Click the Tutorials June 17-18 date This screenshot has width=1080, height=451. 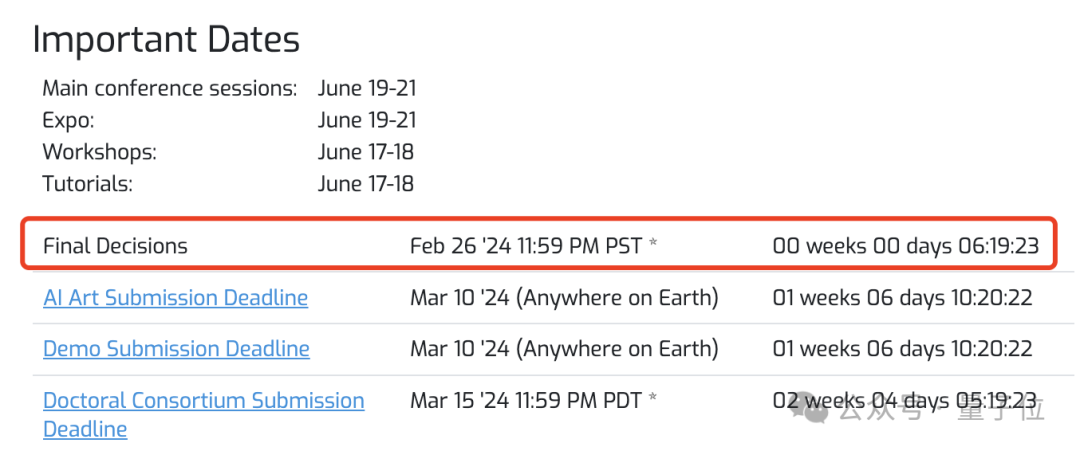(x=366, y=184)
